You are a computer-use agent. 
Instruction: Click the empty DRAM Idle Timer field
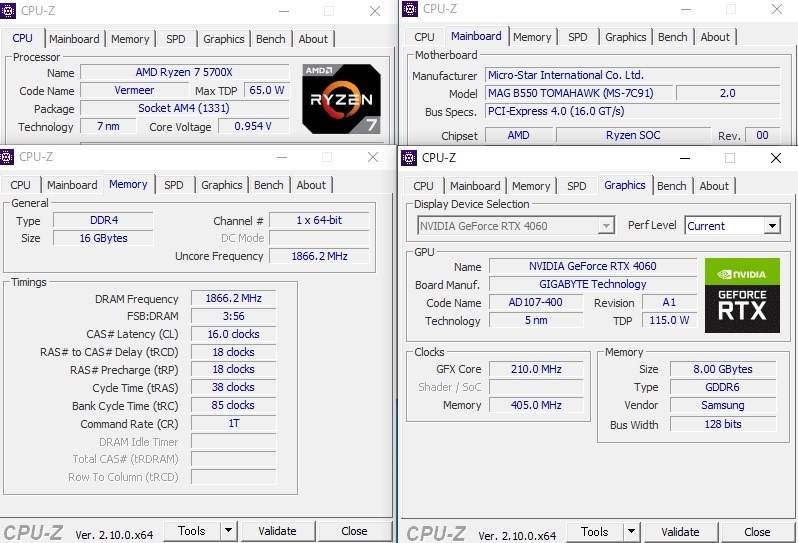coord(234,442)
